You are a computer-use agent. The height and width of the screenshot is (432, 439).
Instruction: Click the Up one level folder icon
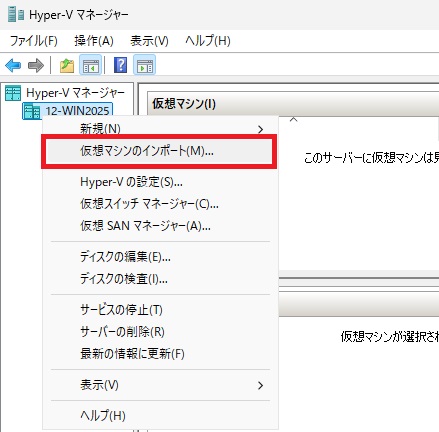coord(67,65)
